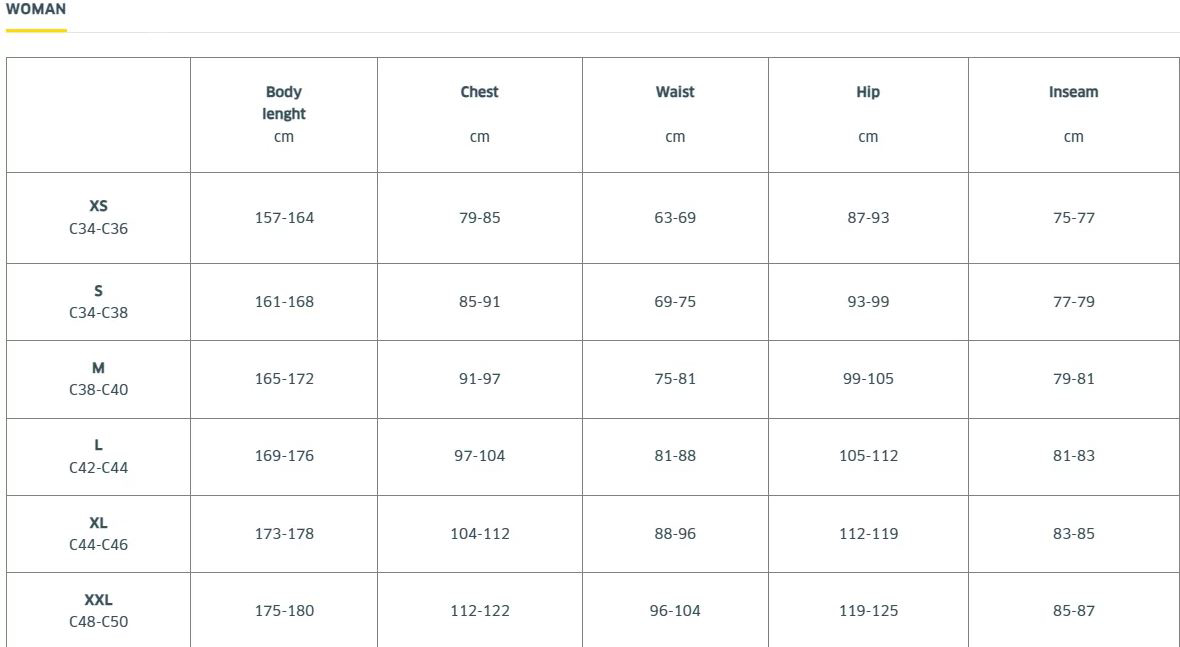Click the 75-81 waist value cell
Screen dimensions: 1180x647
(x=675, y=379)
